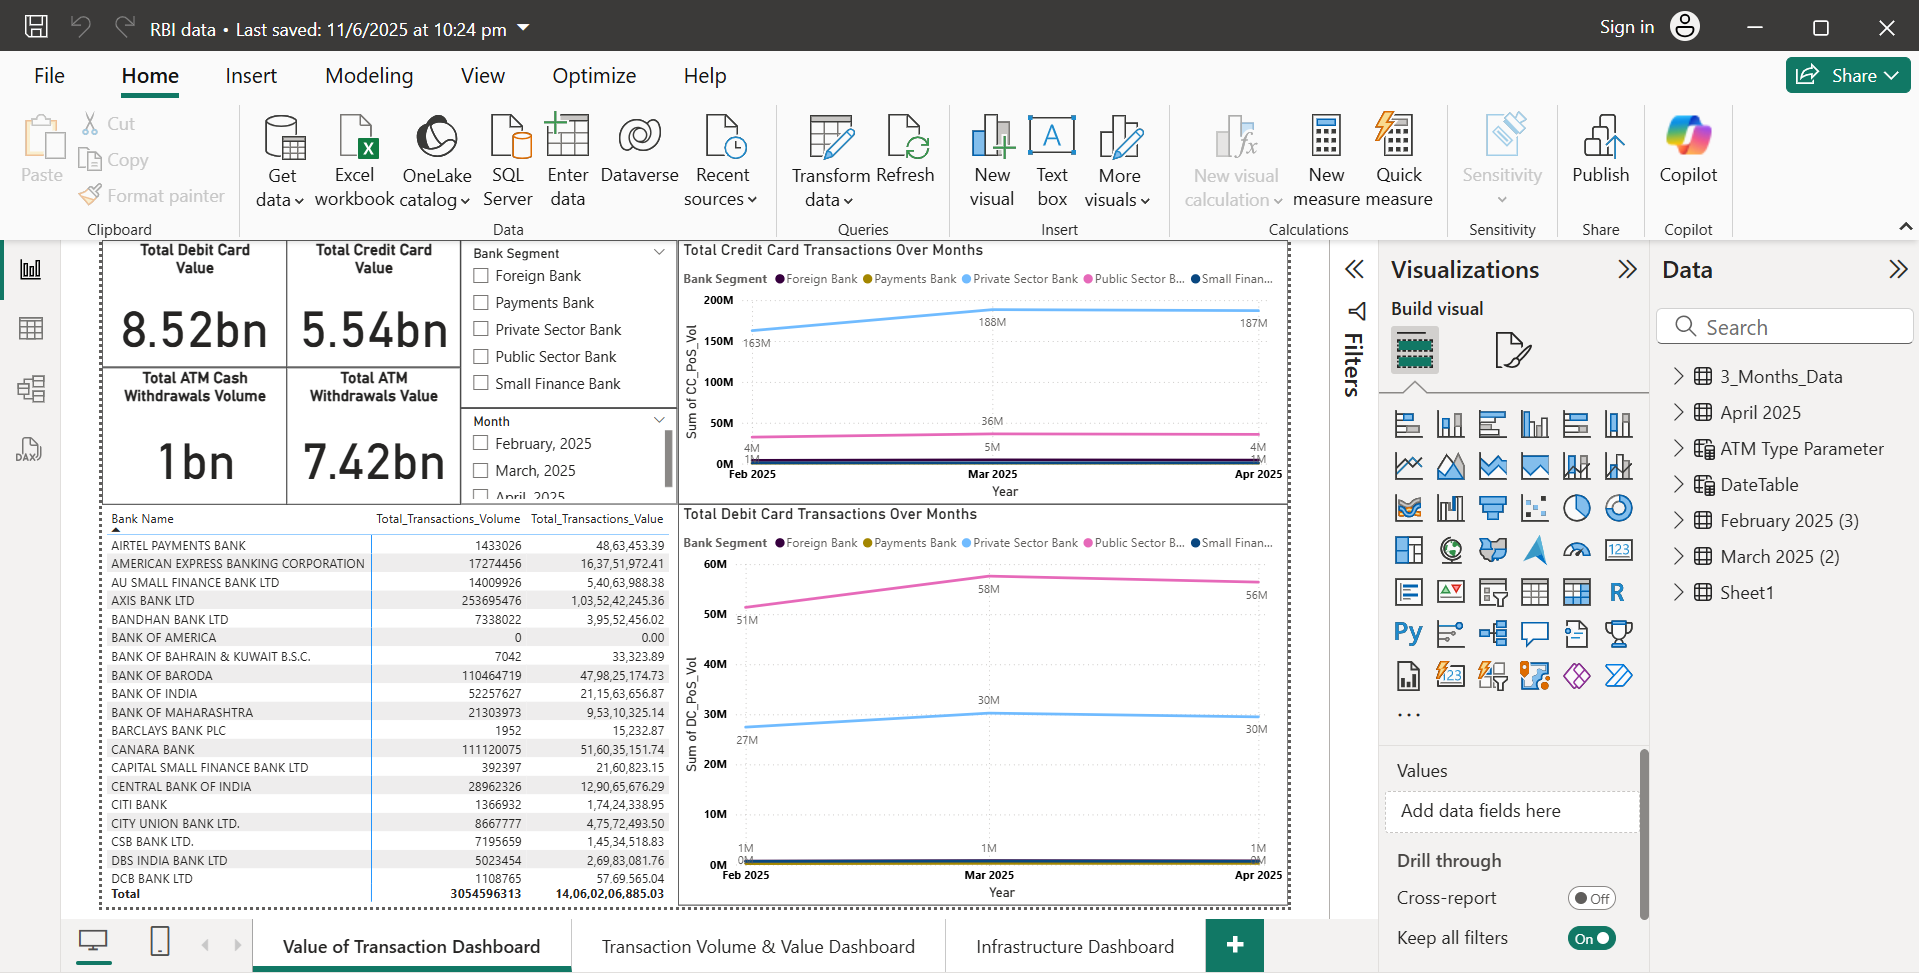Expand March 2025 (2) table

pyautogui.click(x=1678, y=556)
